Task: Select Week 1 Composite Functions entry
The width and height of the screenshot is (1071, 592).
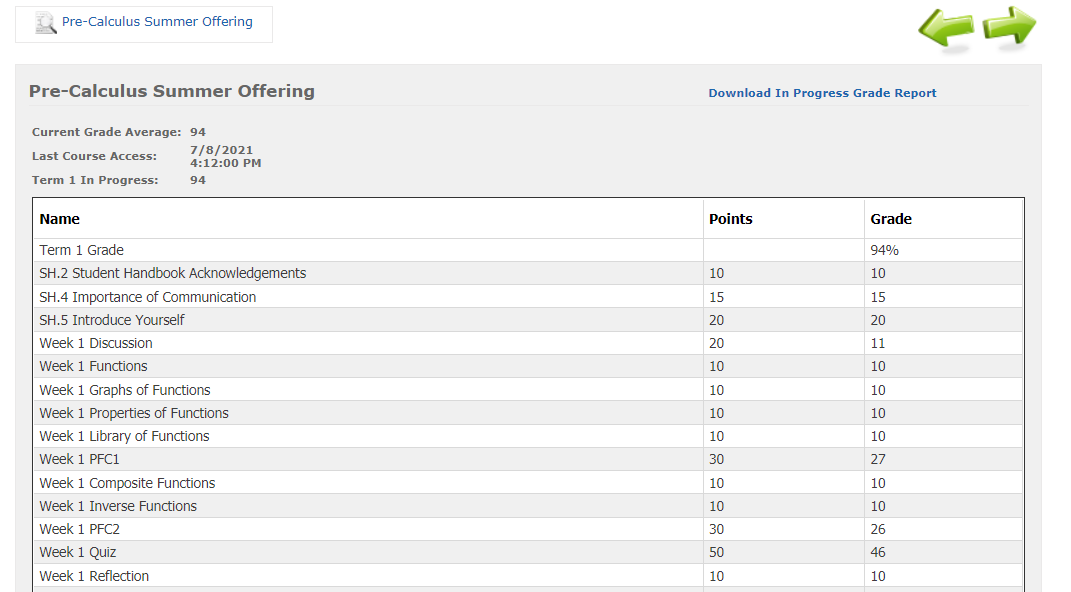Action: pyautogui.click(x=127, y=483)
